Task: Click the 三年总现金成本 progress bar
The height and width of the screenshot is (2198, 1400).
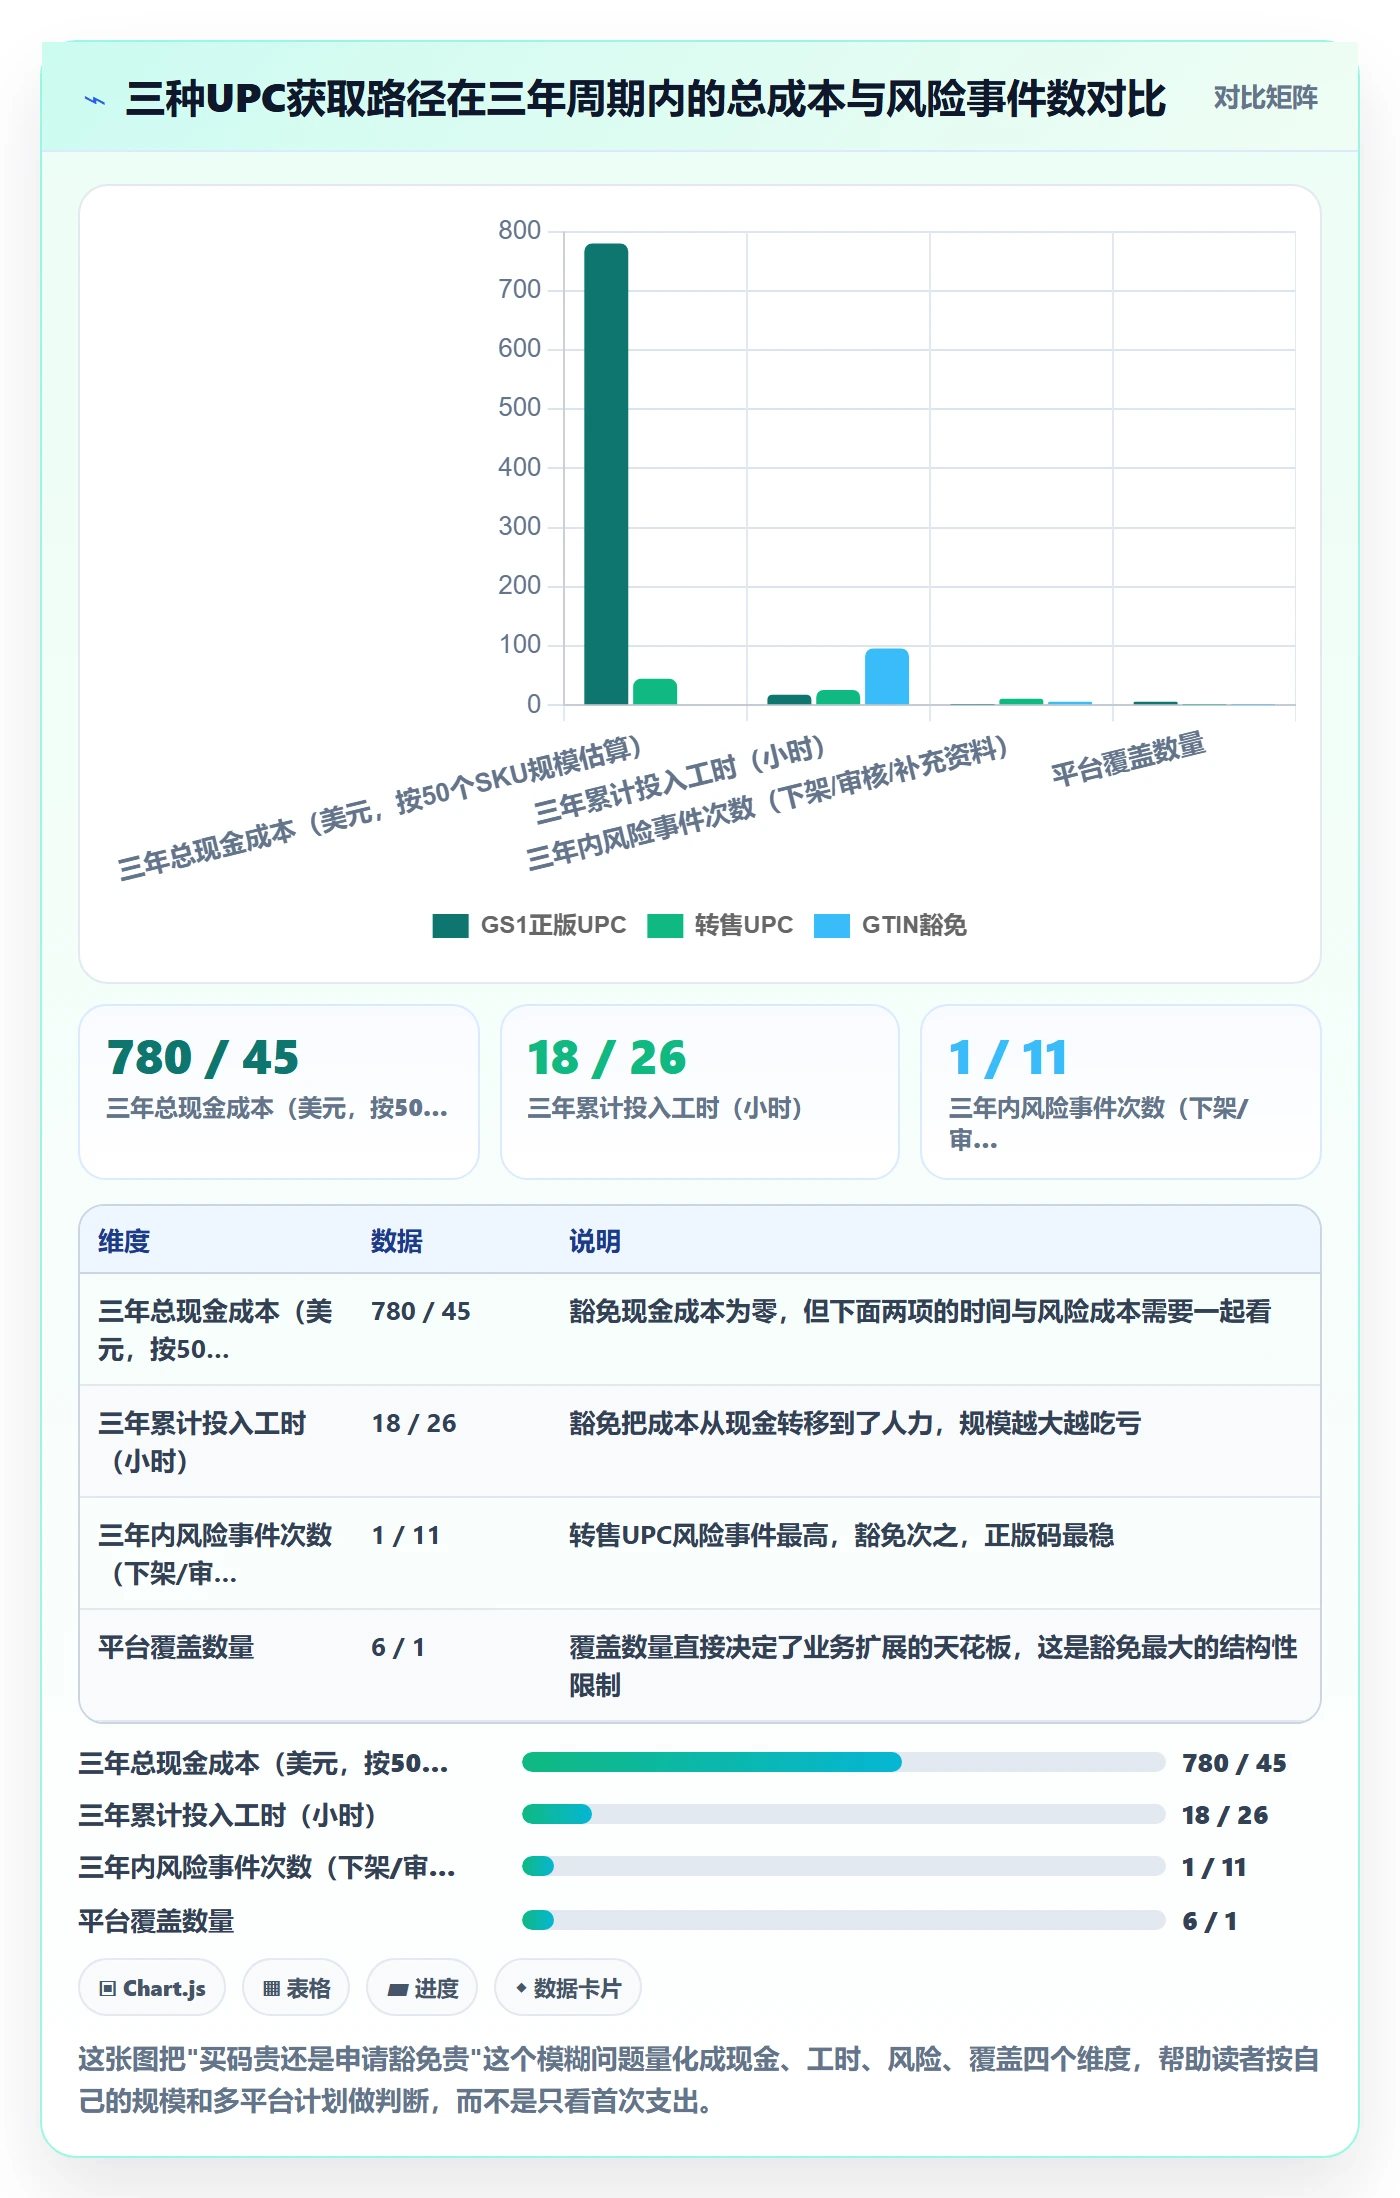Action: click(x=843, y=1762)
